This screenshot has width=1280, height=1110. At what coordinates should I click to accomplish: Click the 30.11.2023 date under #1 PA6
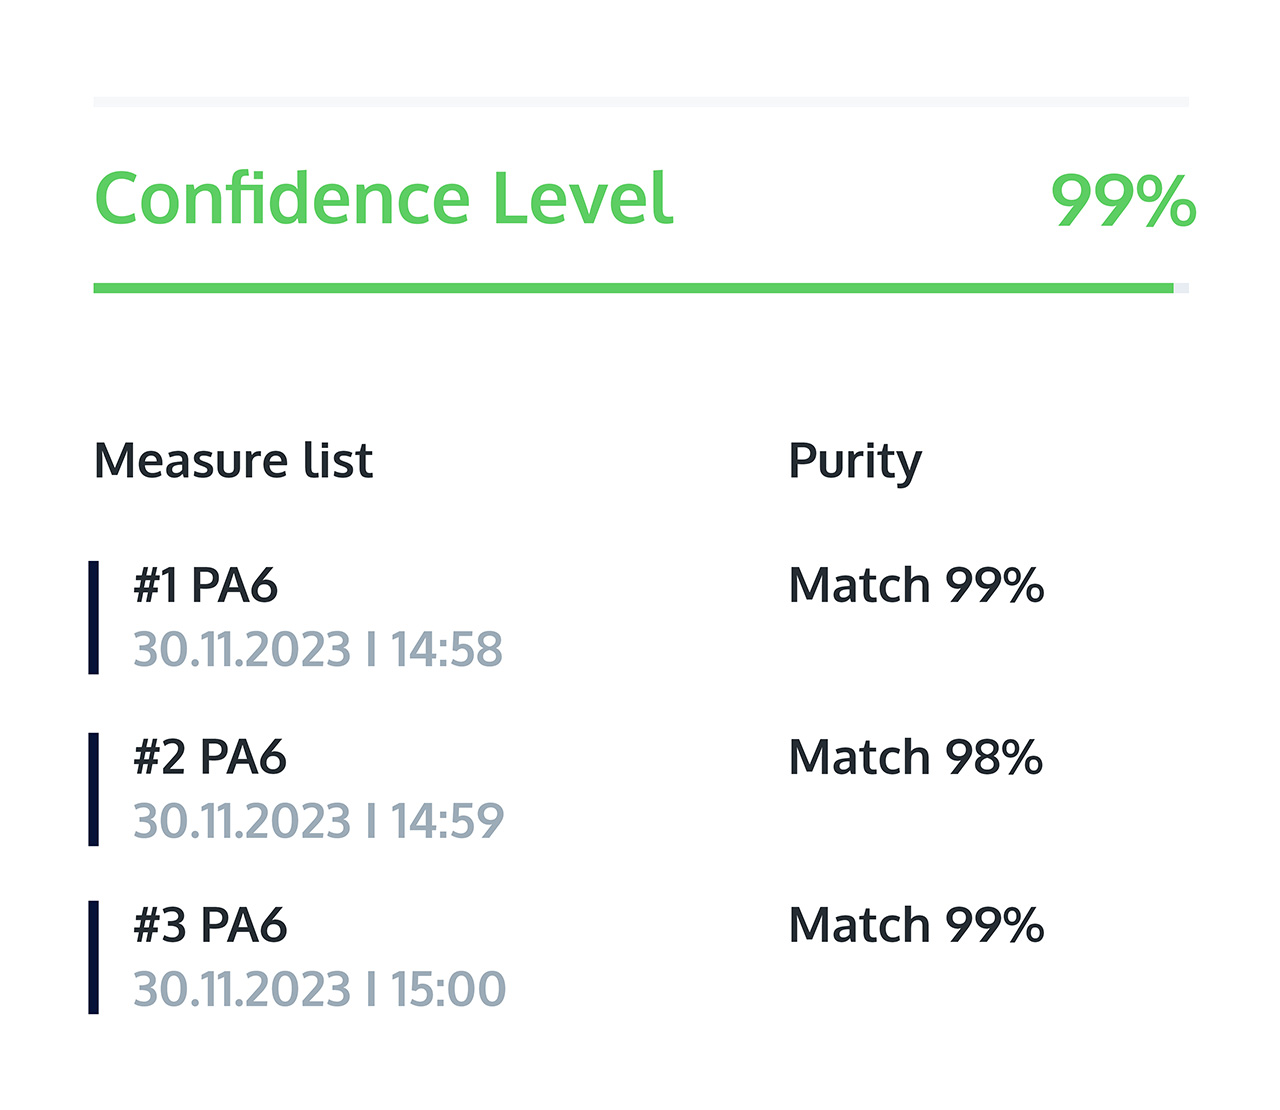point(242,649)
